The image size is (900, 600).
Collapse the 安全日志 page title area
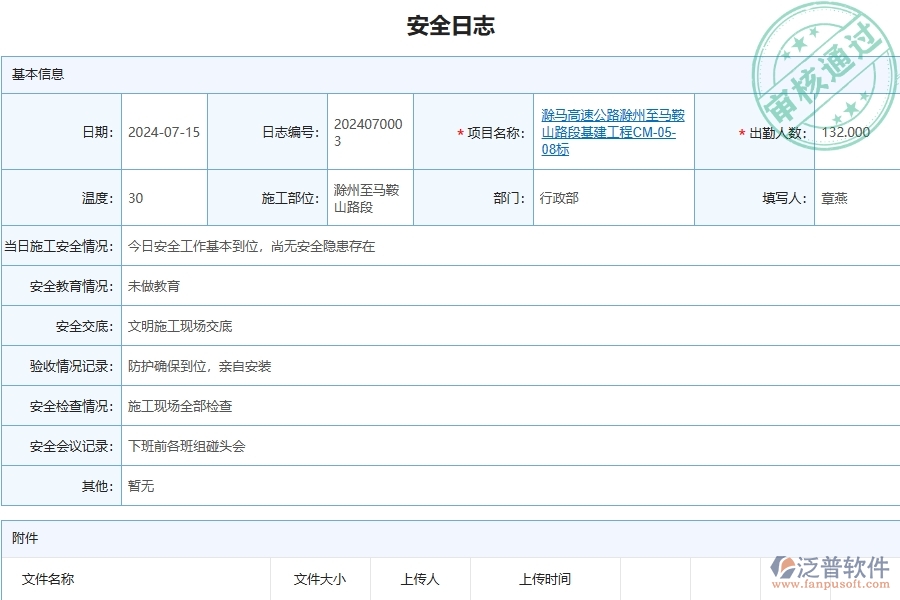click(x=450, y=25)
